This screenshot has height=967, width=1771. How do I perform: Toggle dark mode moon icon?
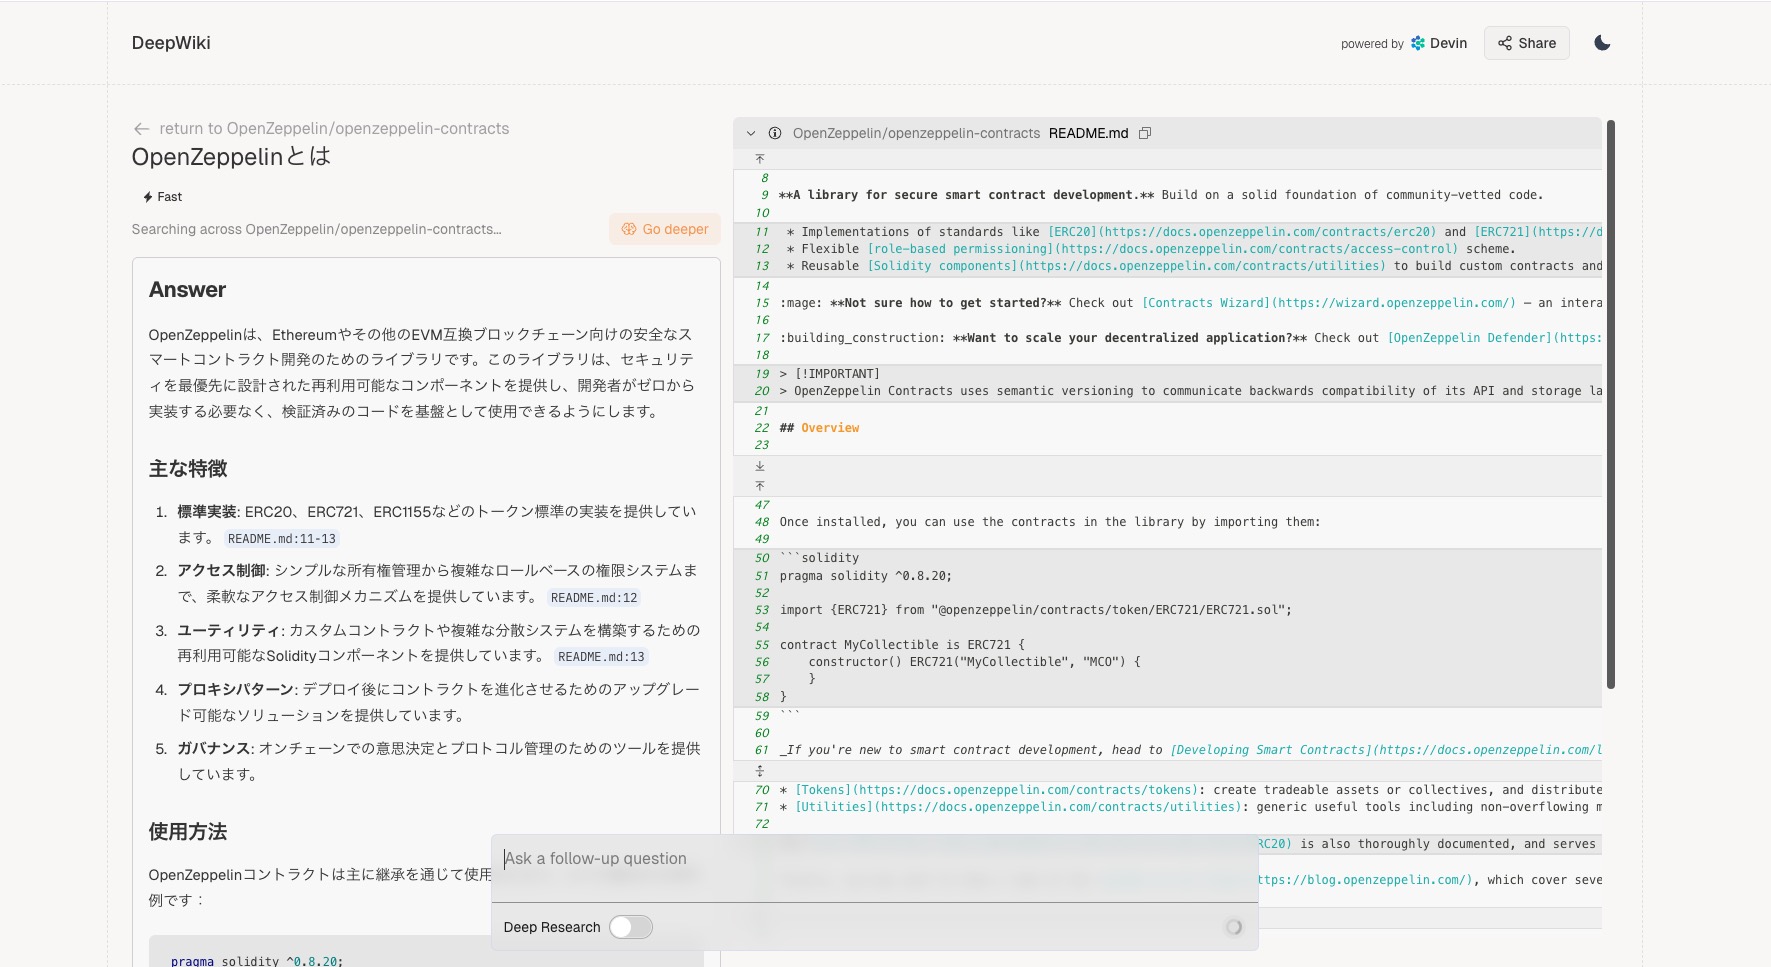tap(1602, 43)
